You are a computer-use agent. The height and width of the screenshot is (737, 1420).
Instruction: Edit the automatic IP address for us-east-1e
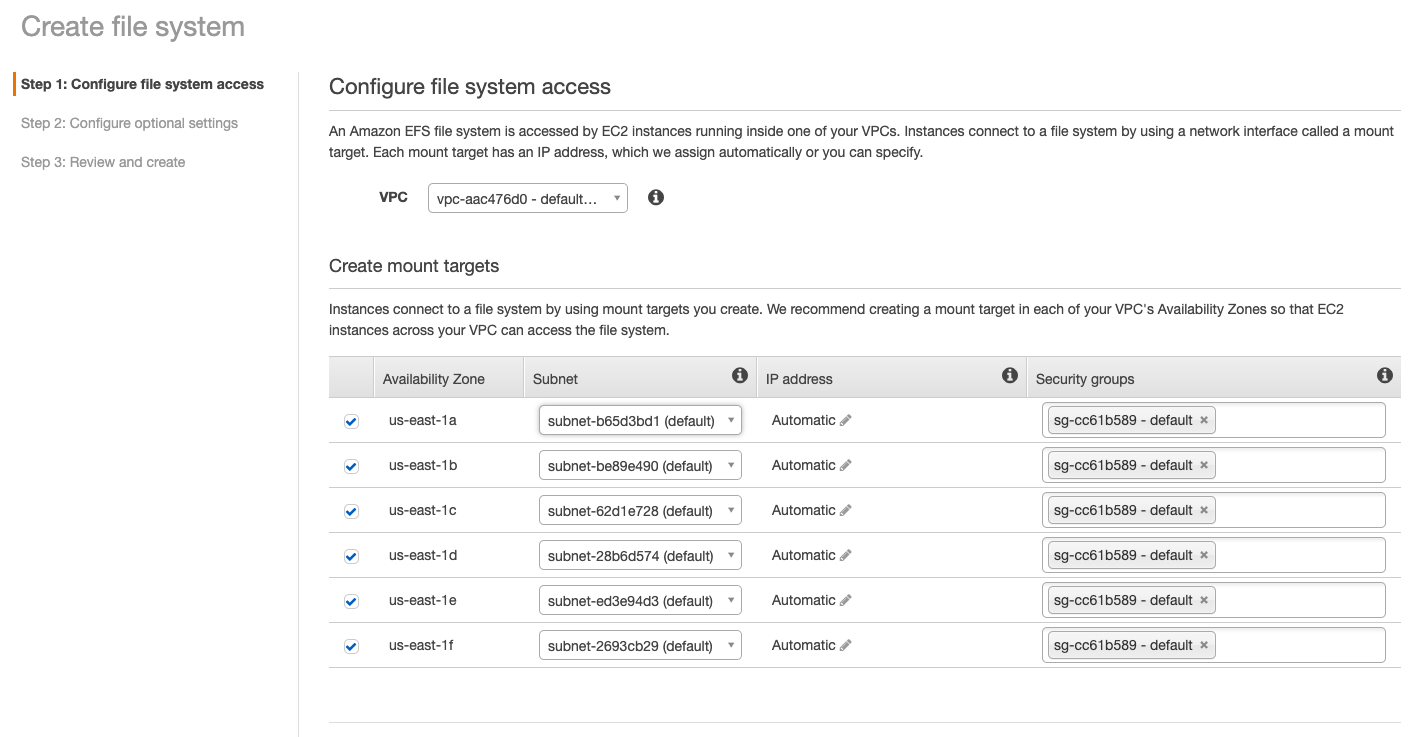[846, 601]
